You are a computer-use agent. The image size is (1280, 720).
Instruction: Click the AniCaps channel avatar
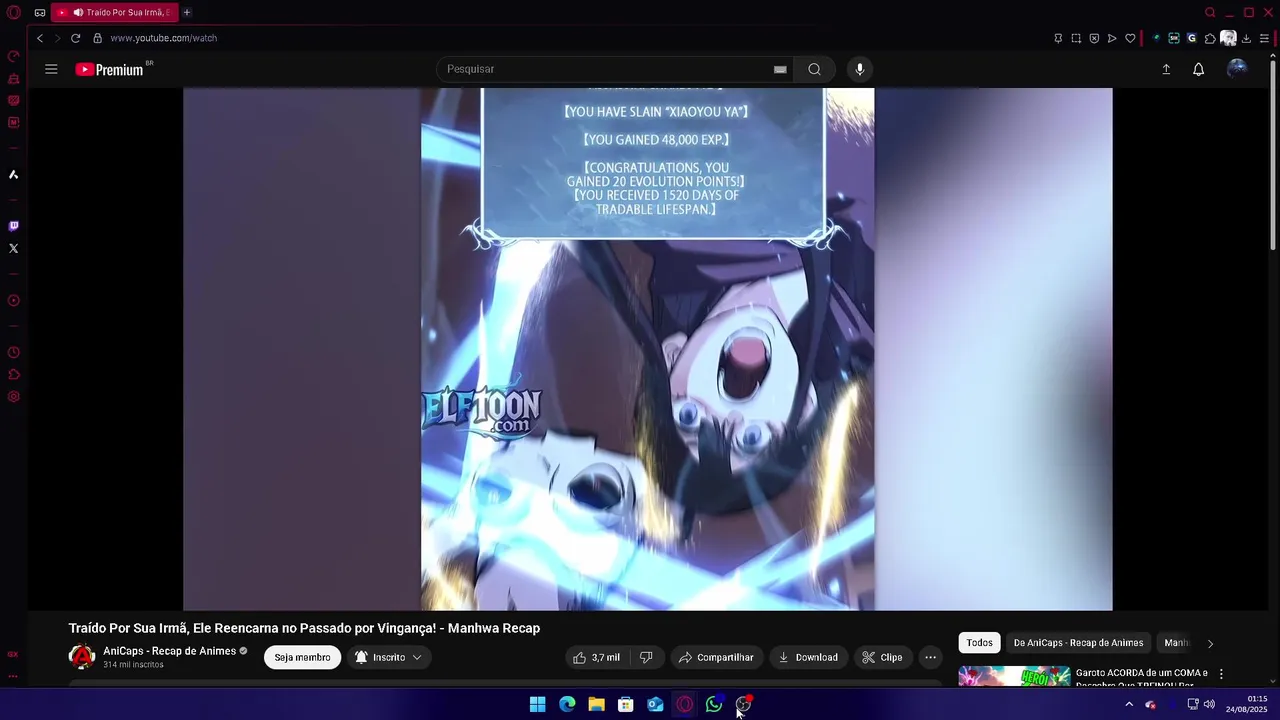coord(82,657)
